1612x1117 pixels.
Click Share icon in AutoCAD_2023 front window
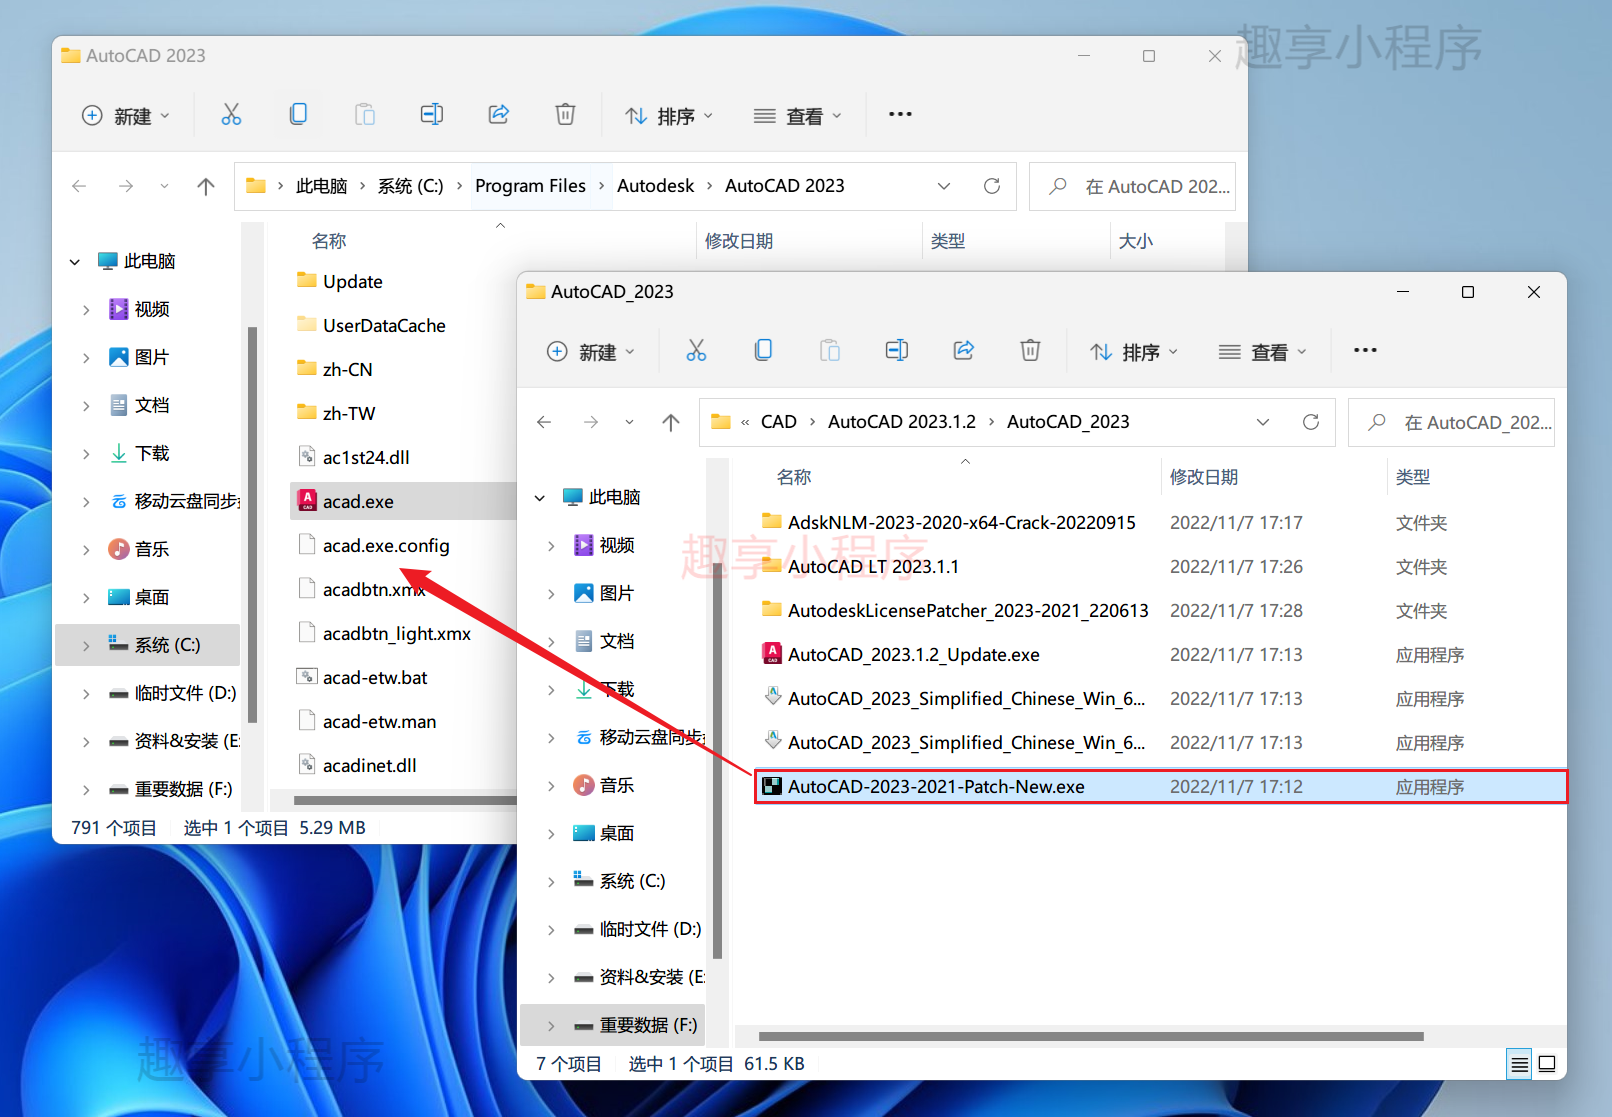click(964, 351)
